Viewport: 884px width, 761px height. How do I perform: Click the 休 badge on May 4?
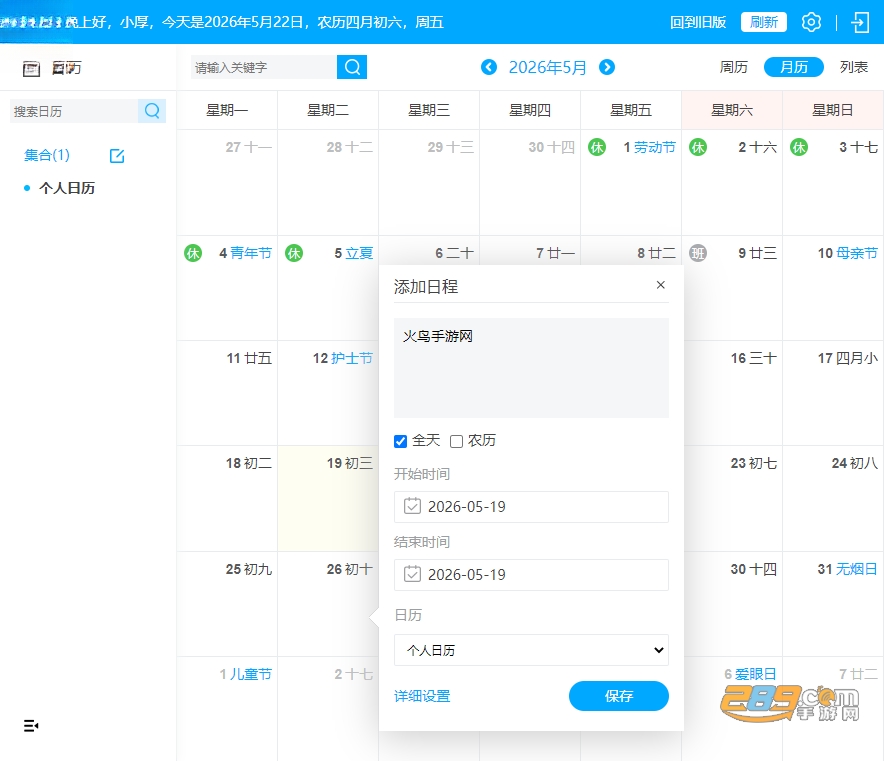click(x=193, y=253)
